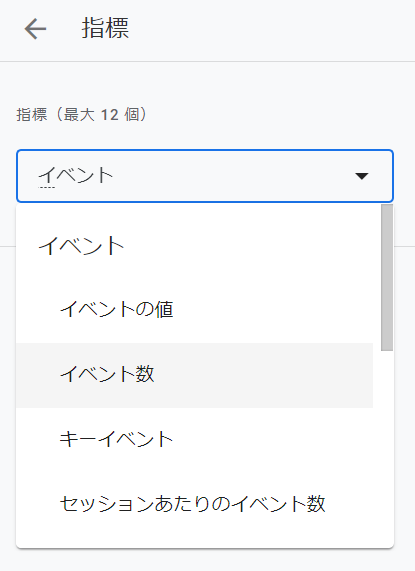Click the blue-outlined metric combo box
This screenshot has height=571, width=415.
(x=205, y=176)
